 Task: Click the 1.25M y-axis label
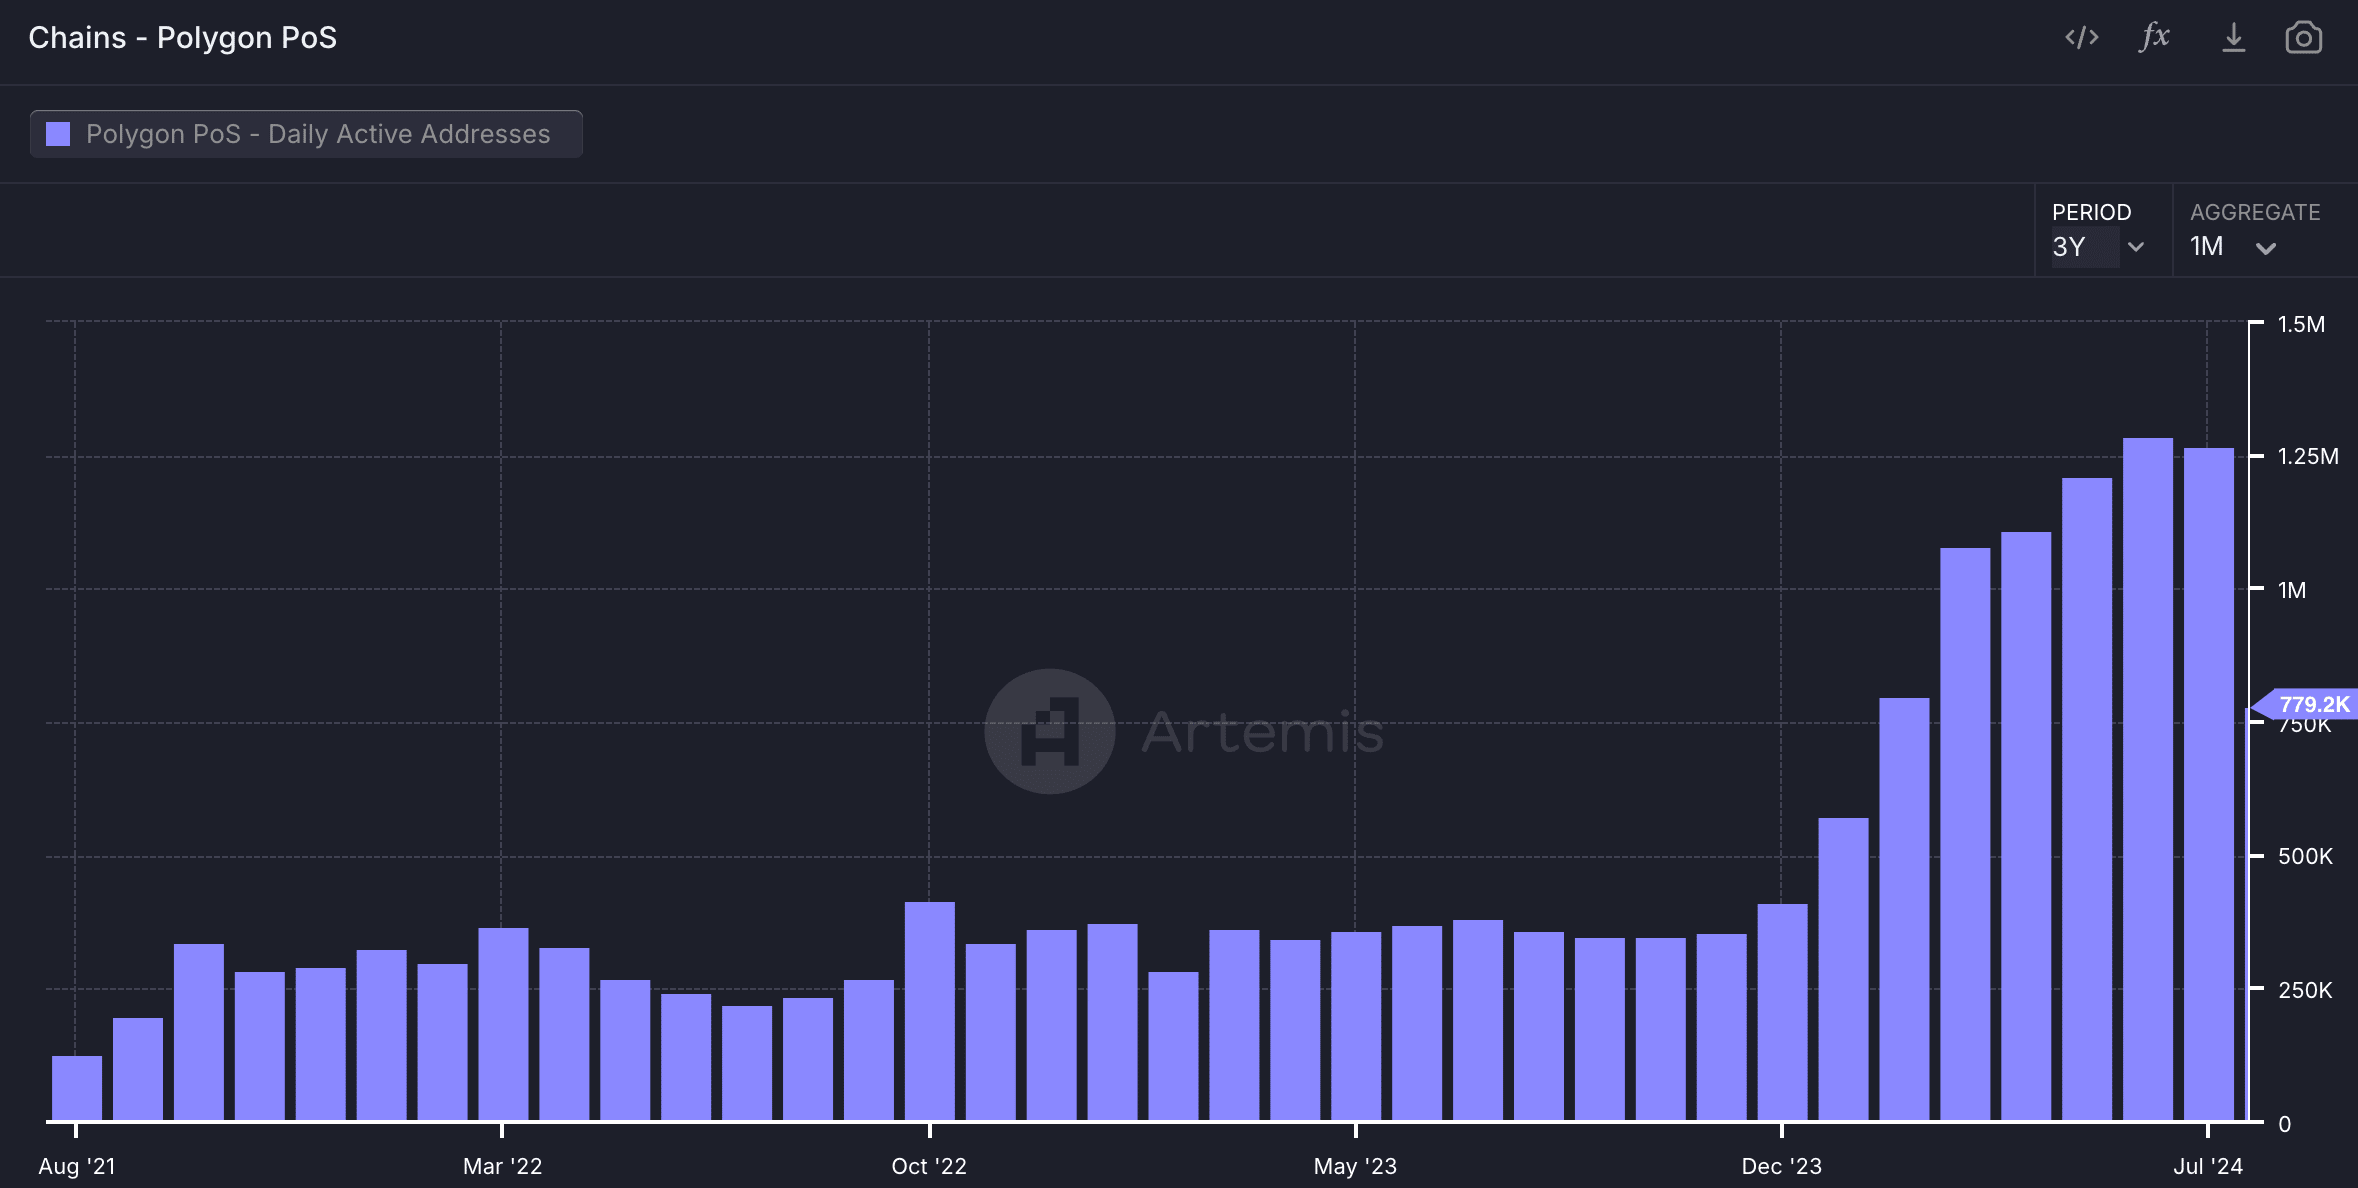tap(2308, 456)
